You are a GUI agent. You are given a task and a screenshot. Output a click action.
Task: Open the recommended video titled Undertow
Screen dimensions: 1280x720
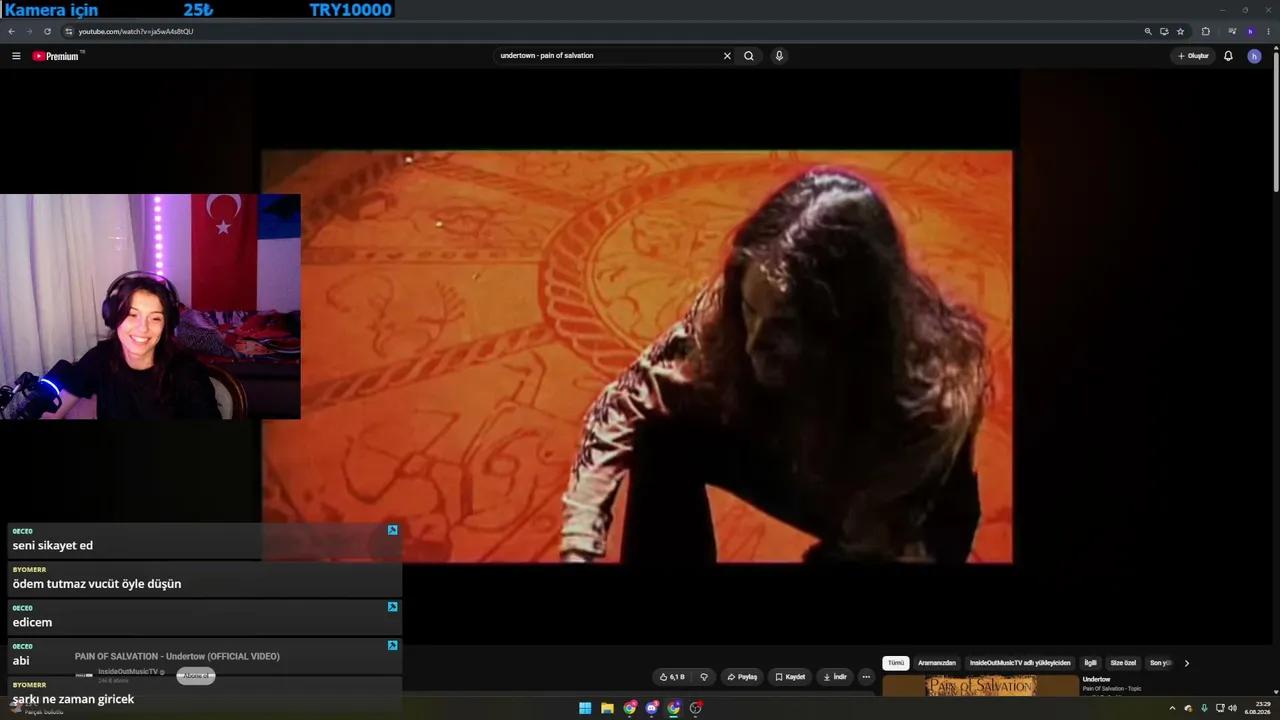[x=1096, y=680]
